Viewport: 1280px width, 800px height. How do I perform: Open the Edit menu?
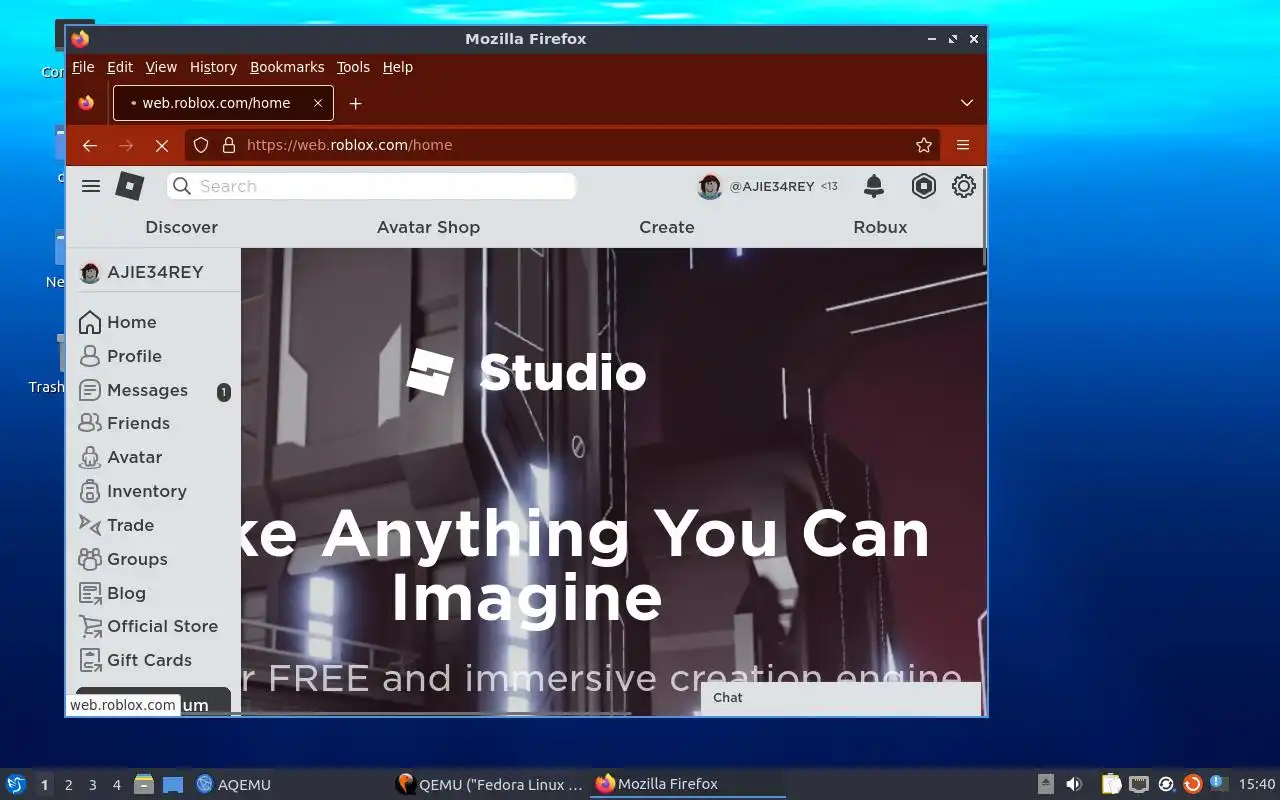click(120, 67)
